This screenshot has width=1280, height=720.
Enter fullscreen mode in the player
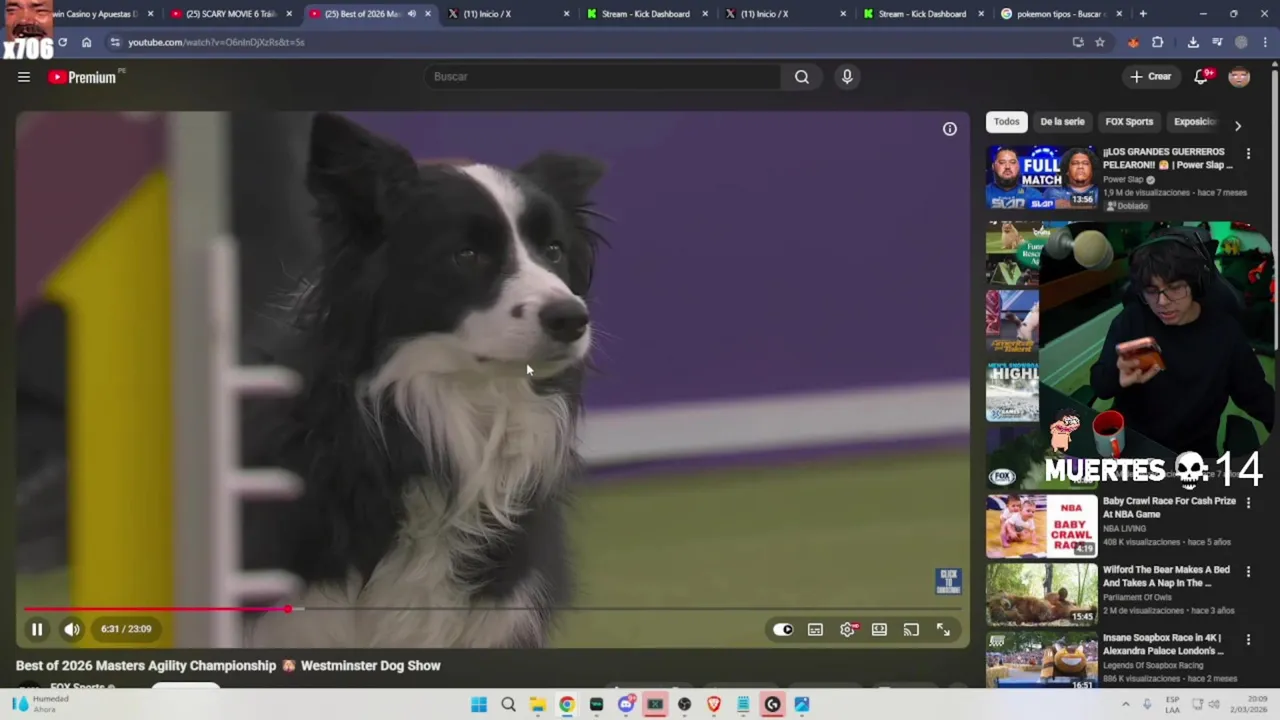[x=943, y=629]
